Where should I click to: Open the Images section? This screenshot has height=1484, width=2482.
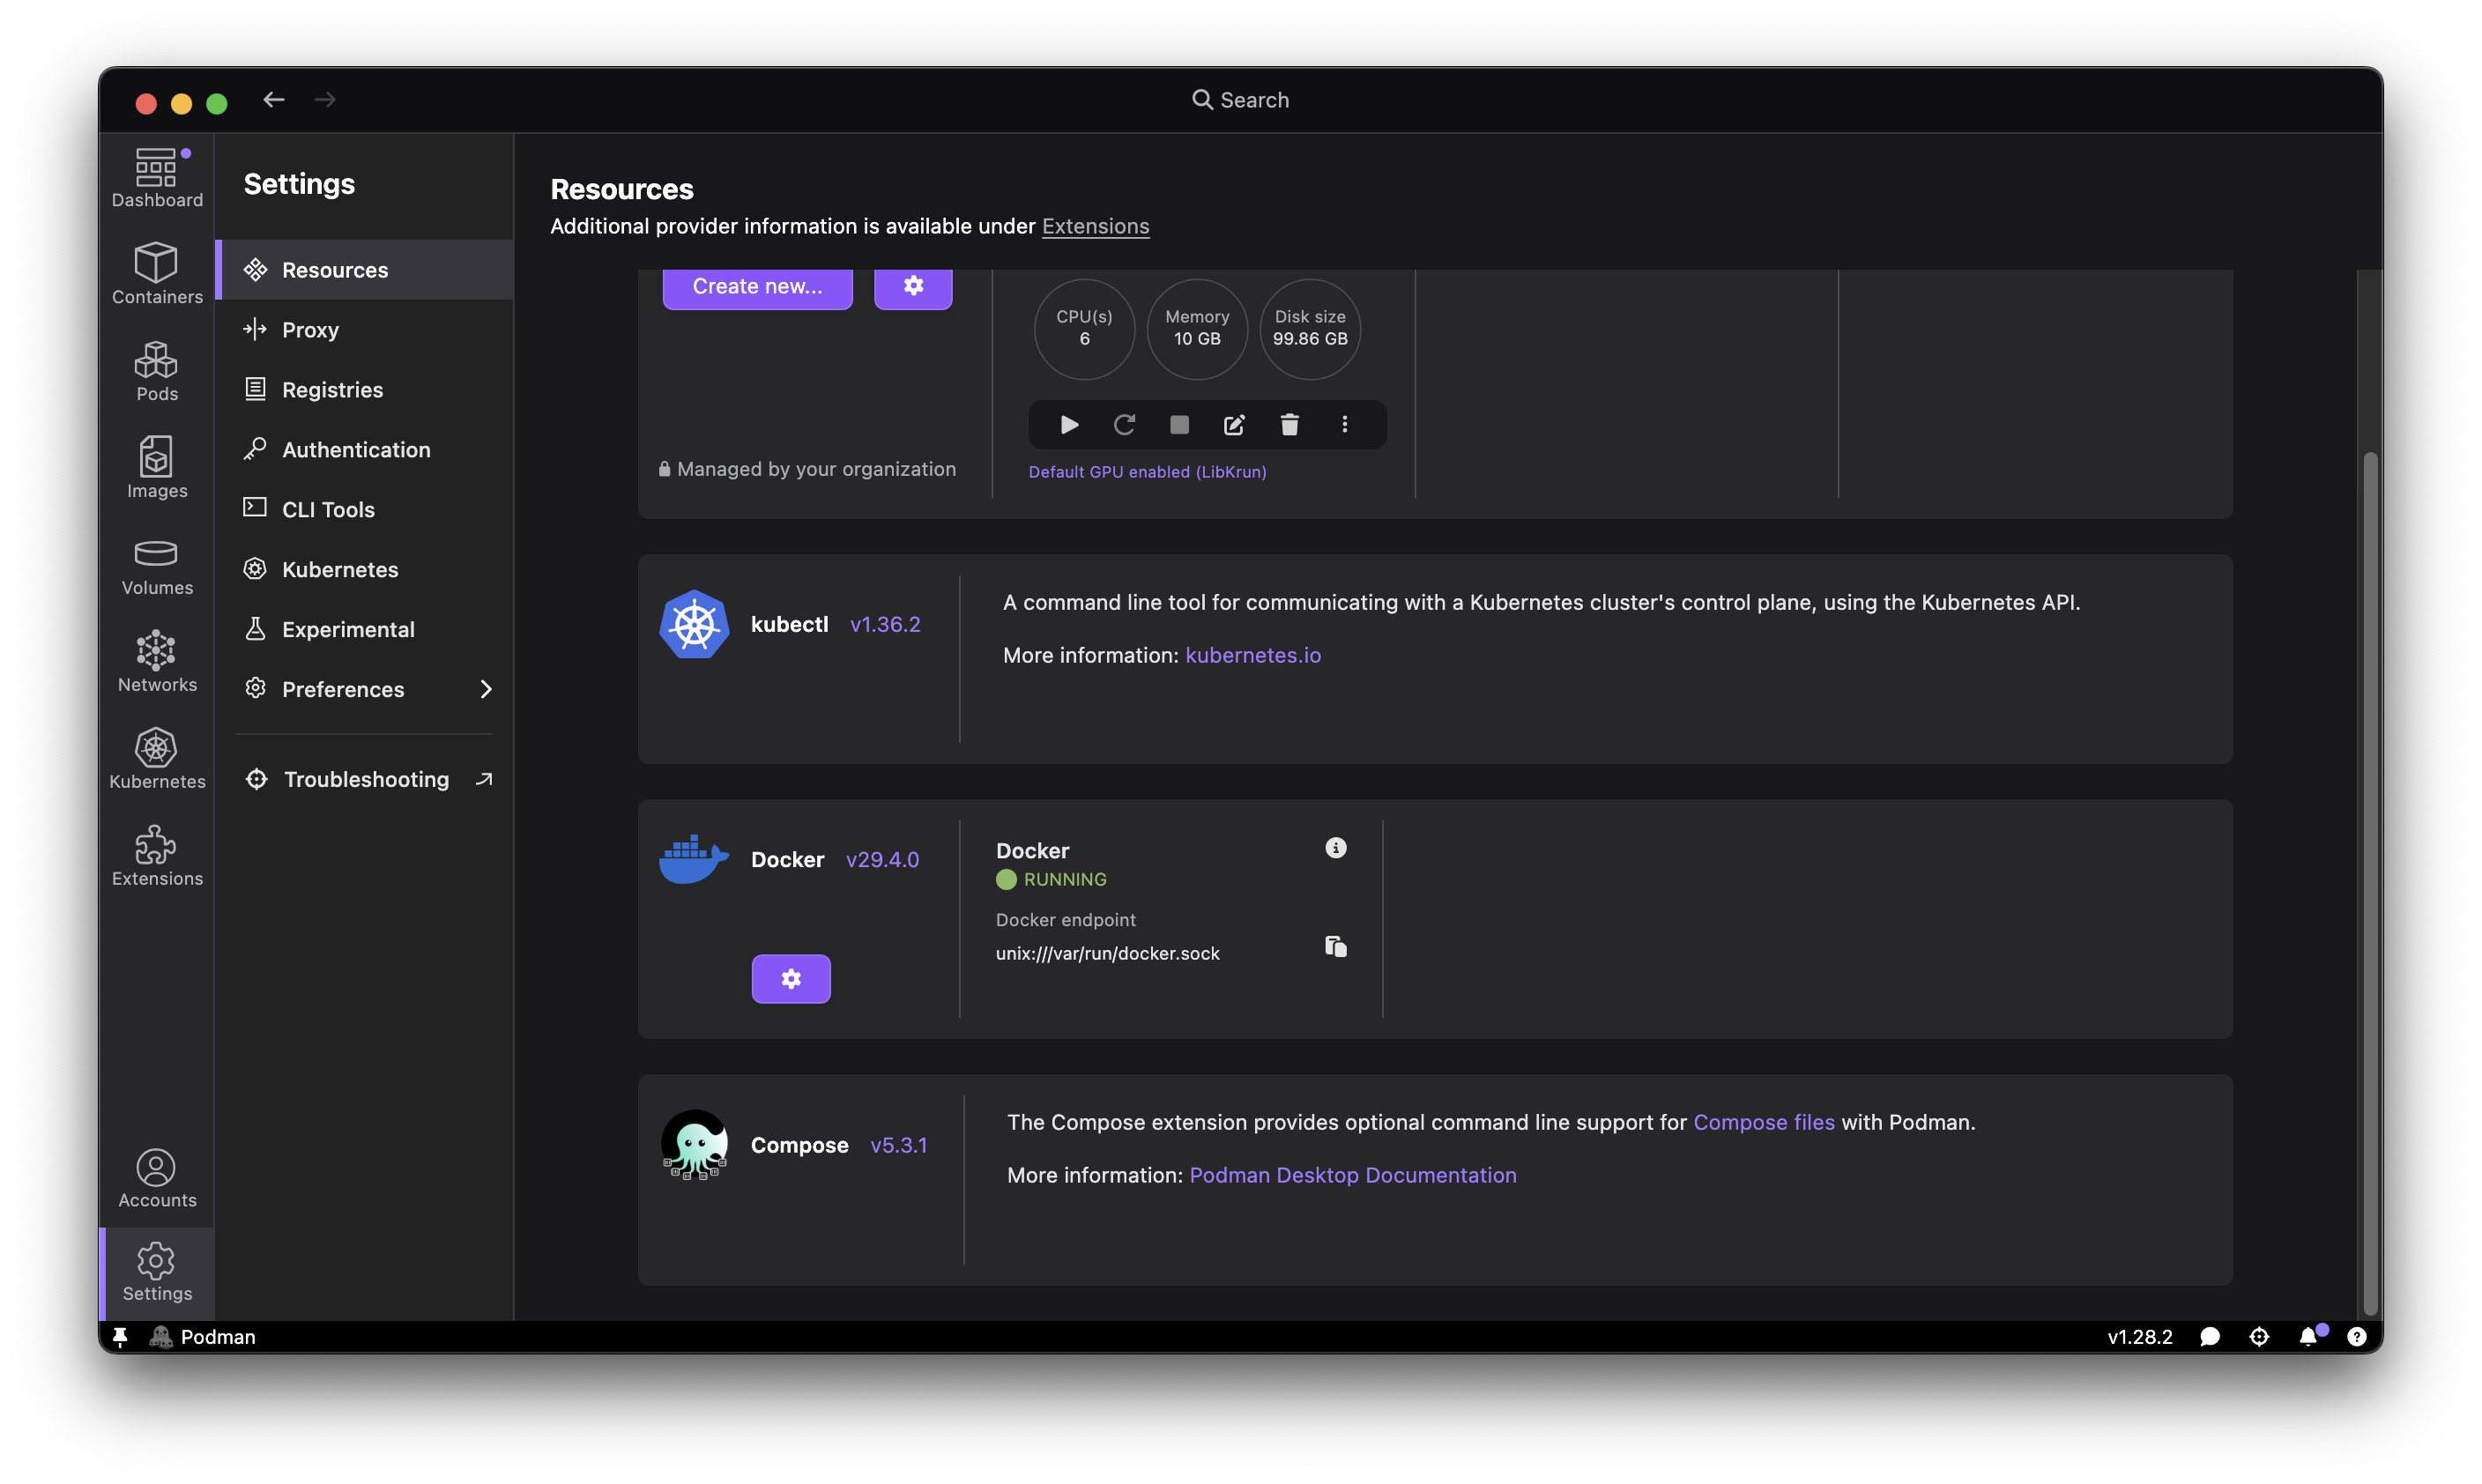pos(157,468)
